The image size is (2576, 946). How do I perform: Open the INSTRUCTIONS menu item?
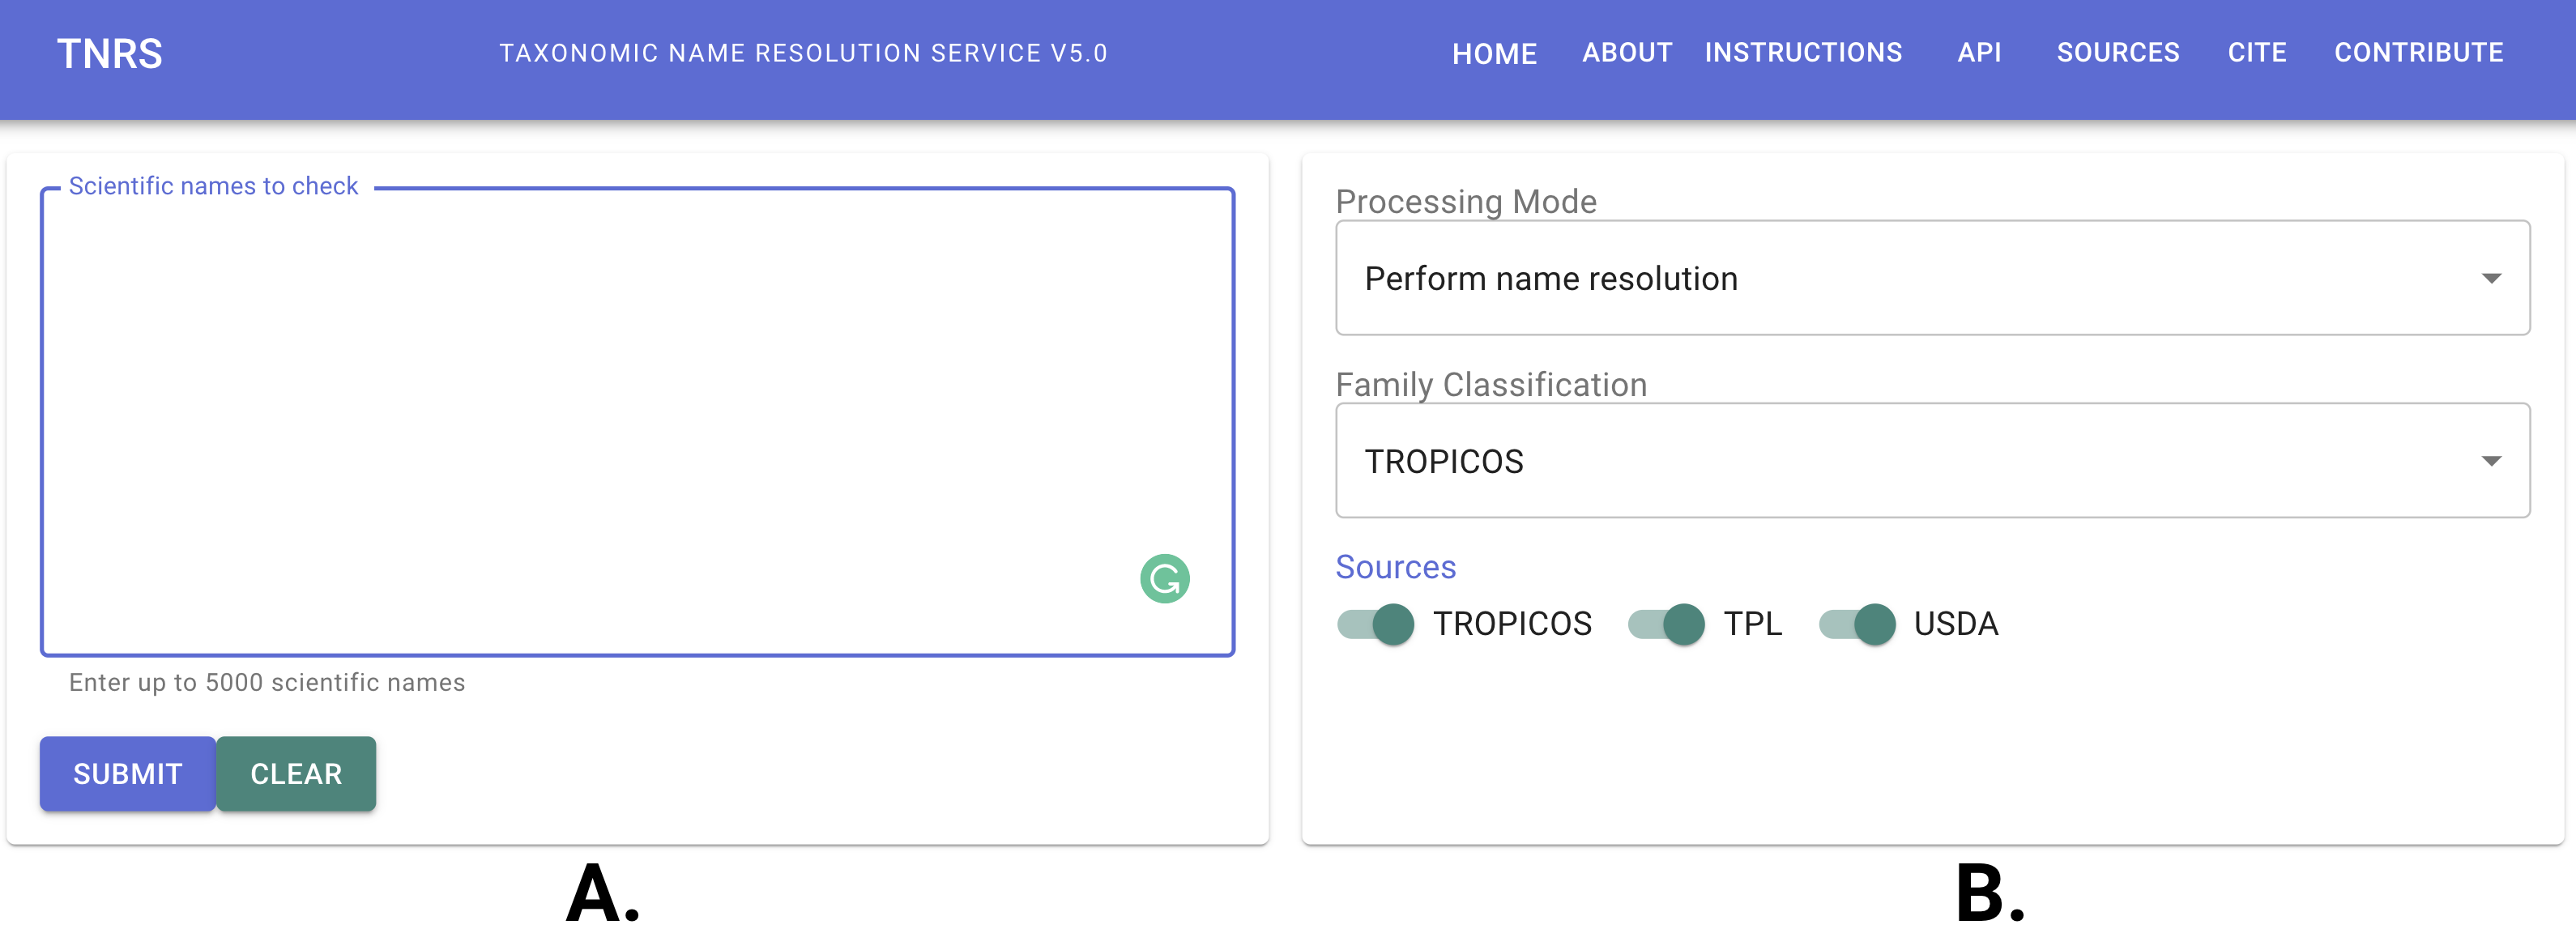click(x=1803, y=53)
